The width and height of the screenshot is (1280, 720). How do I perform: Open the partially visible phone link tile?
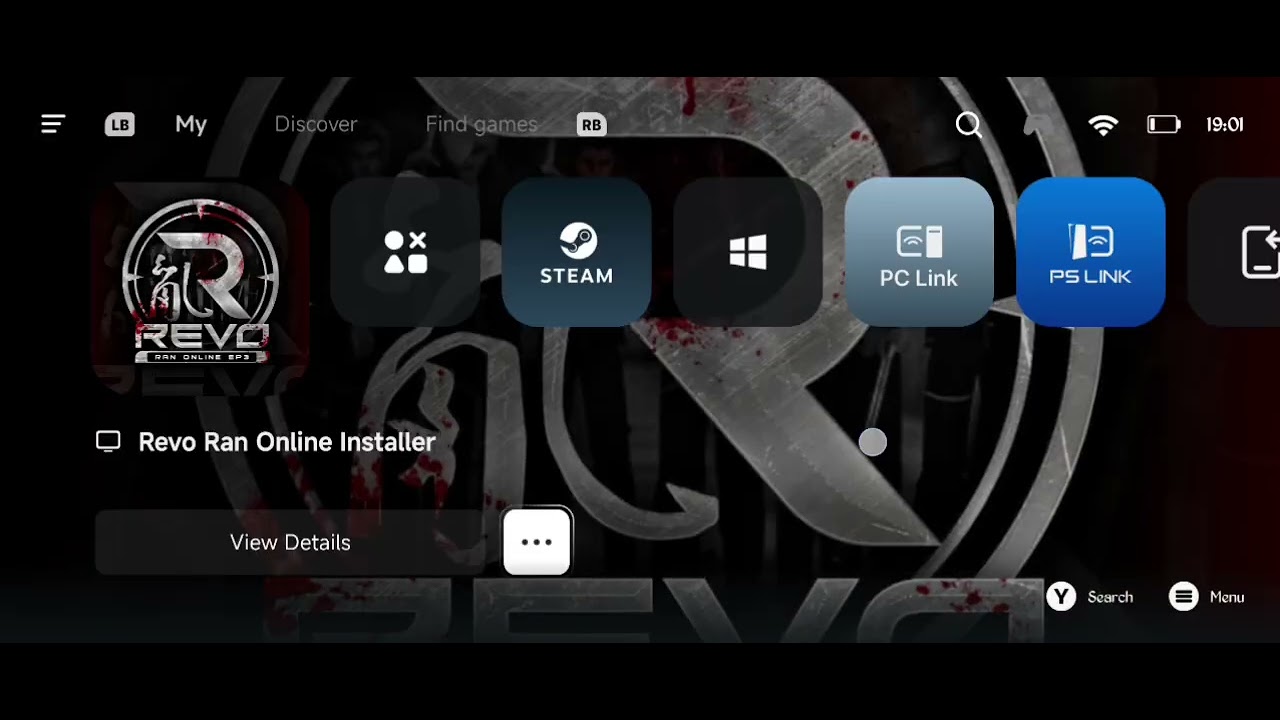1235,252
